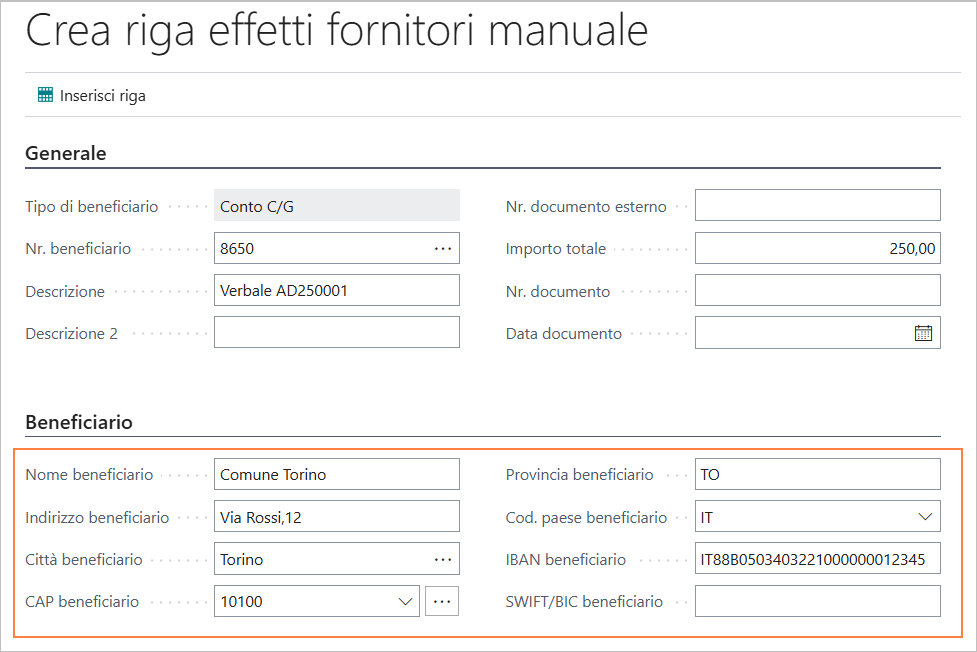
Task: Expand the Cod. paese beneficiario dropdown
Action: tap(923, 517)
